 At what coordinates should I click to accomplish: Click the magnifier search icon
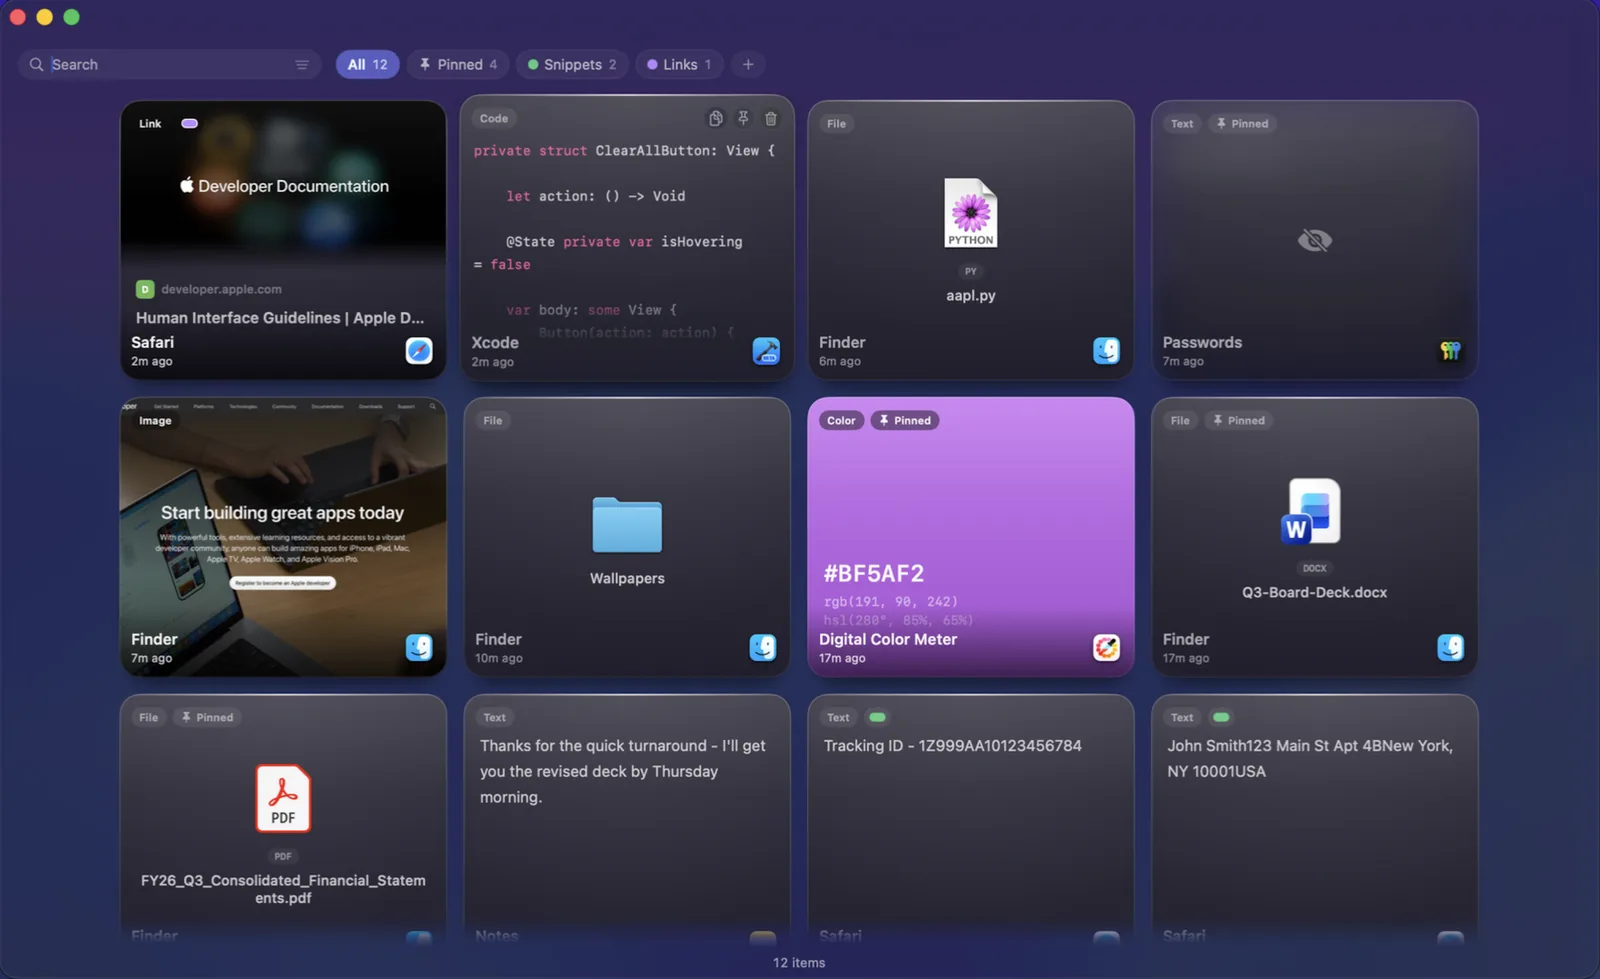point(36,65)
